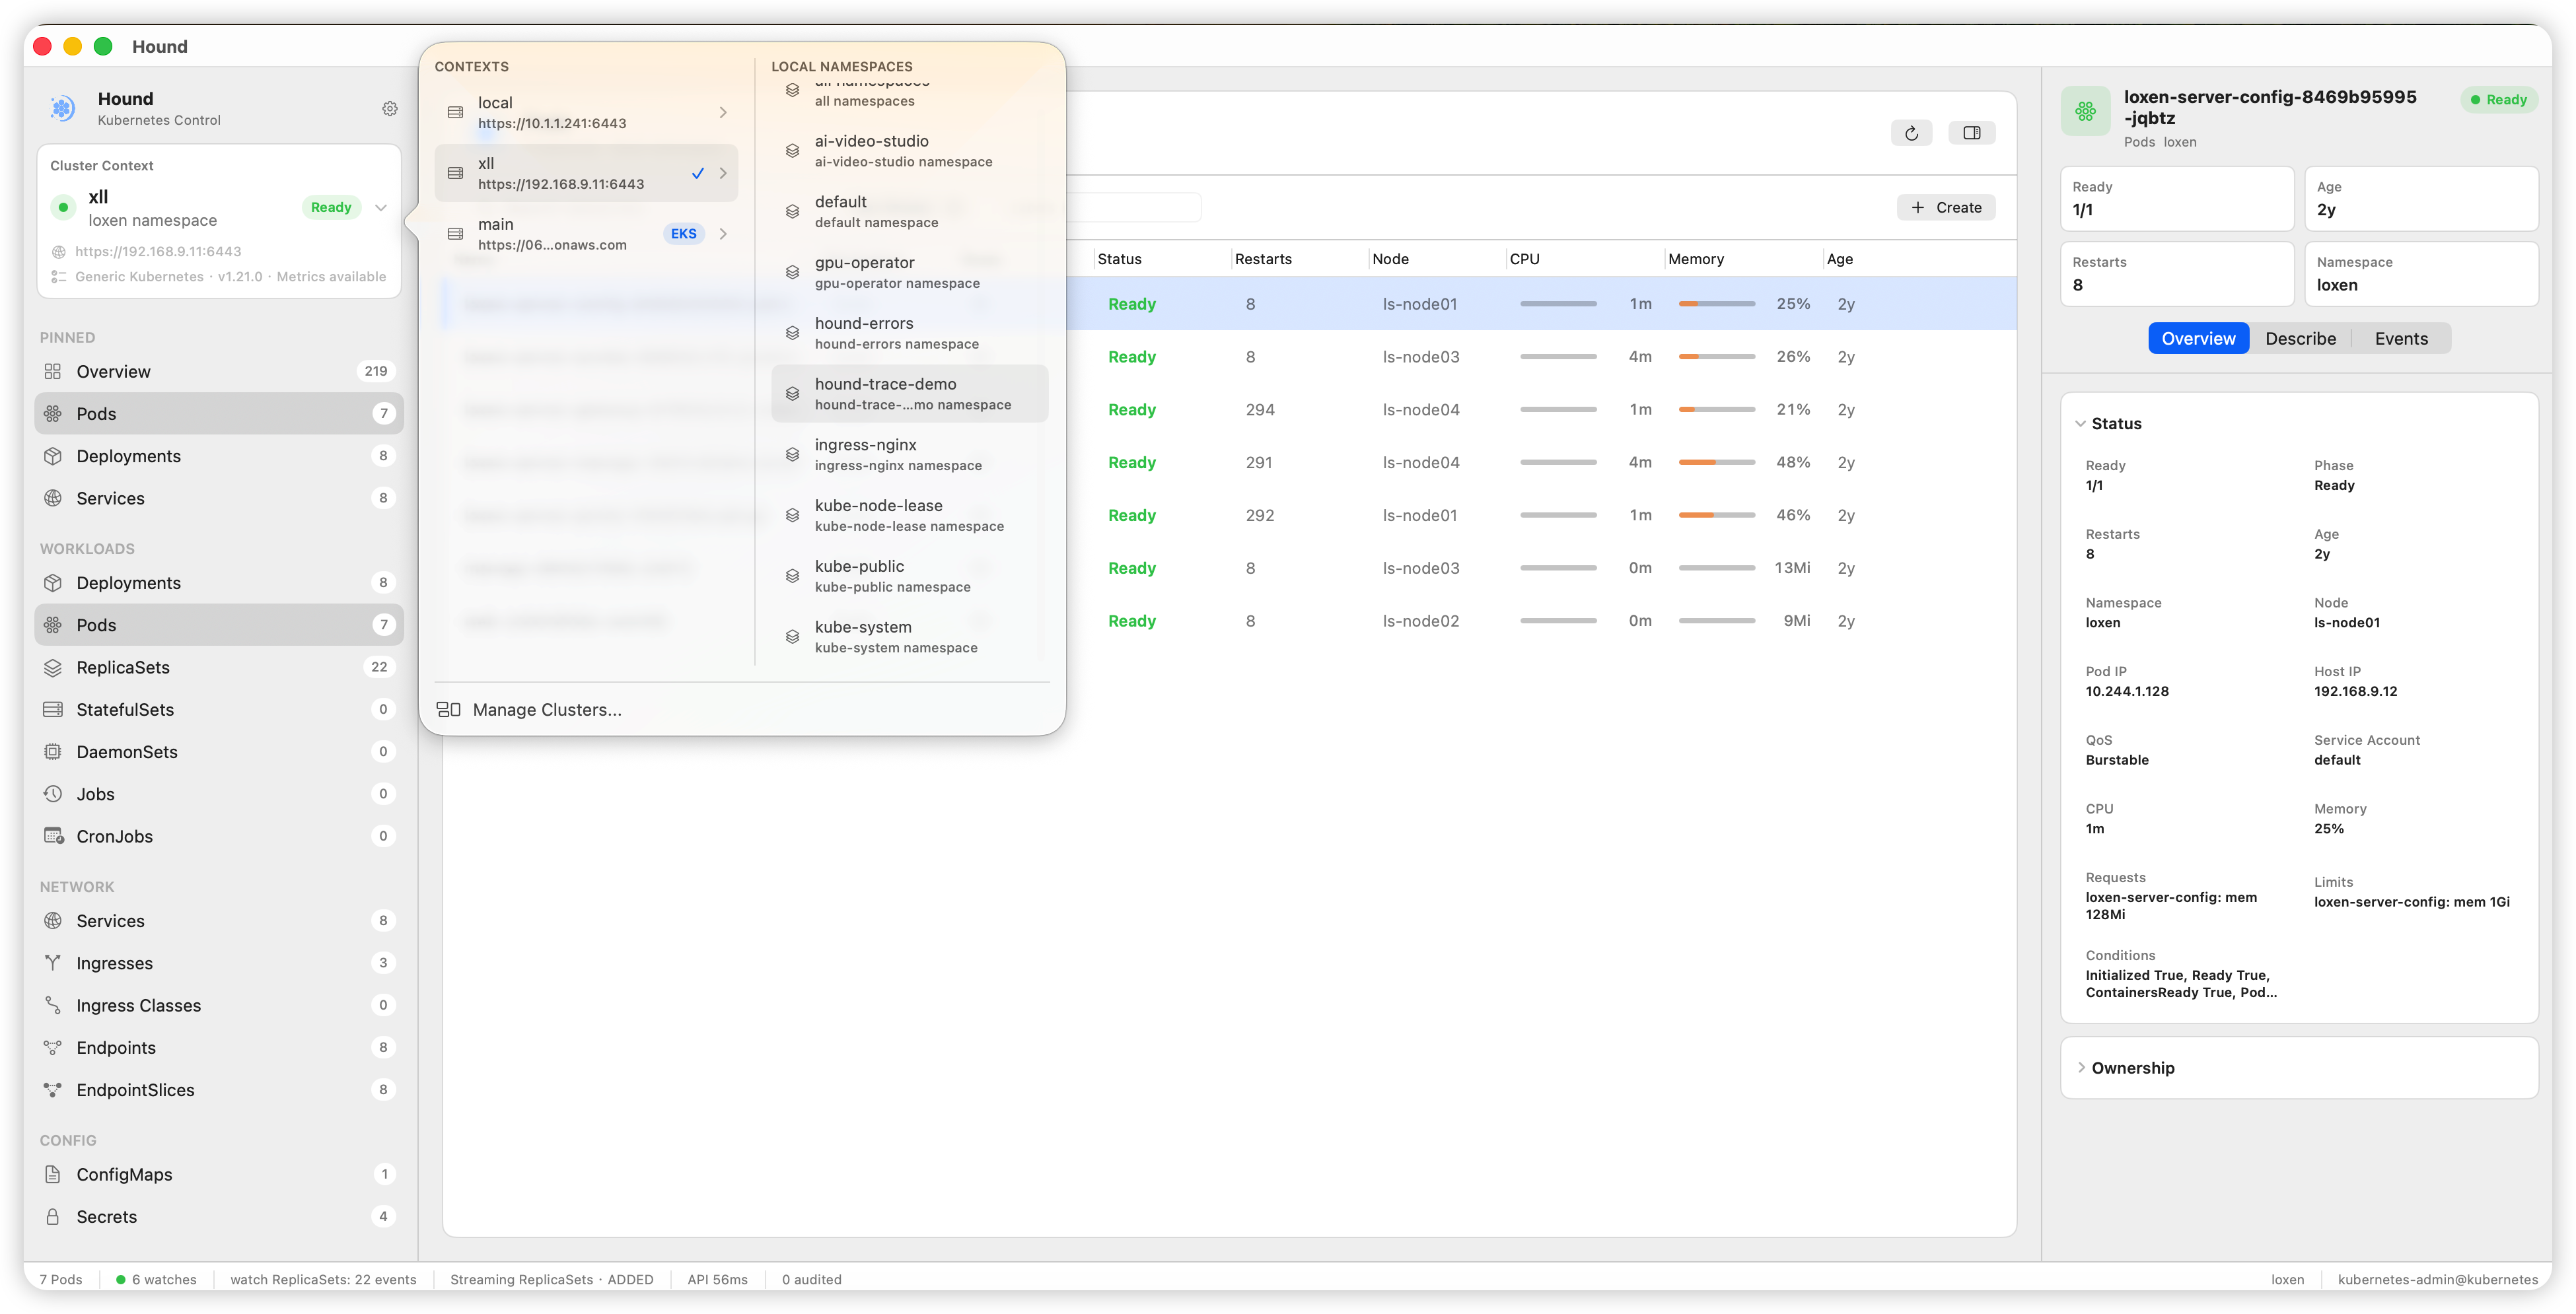Expand the local context chevron
The width and height of the screenshot is (2576, 1314).
click(x=723, y=112)
